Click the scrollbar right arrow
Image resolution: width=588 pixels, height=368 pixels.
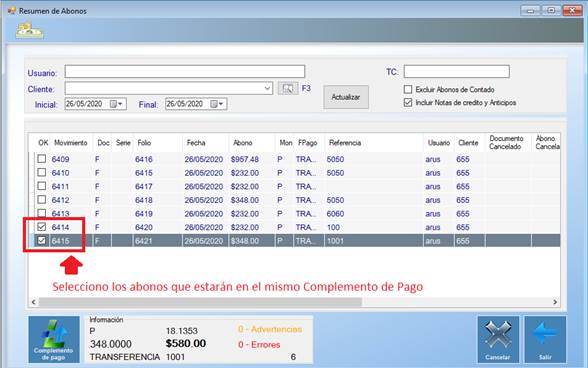coord(555,302)
